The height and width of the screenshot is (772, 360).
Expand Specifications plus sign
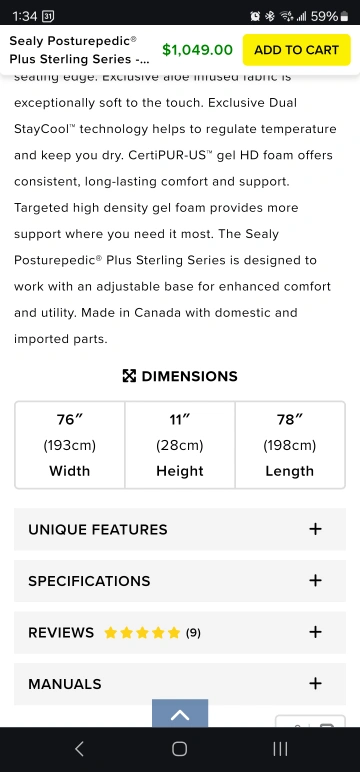(315, 580)
